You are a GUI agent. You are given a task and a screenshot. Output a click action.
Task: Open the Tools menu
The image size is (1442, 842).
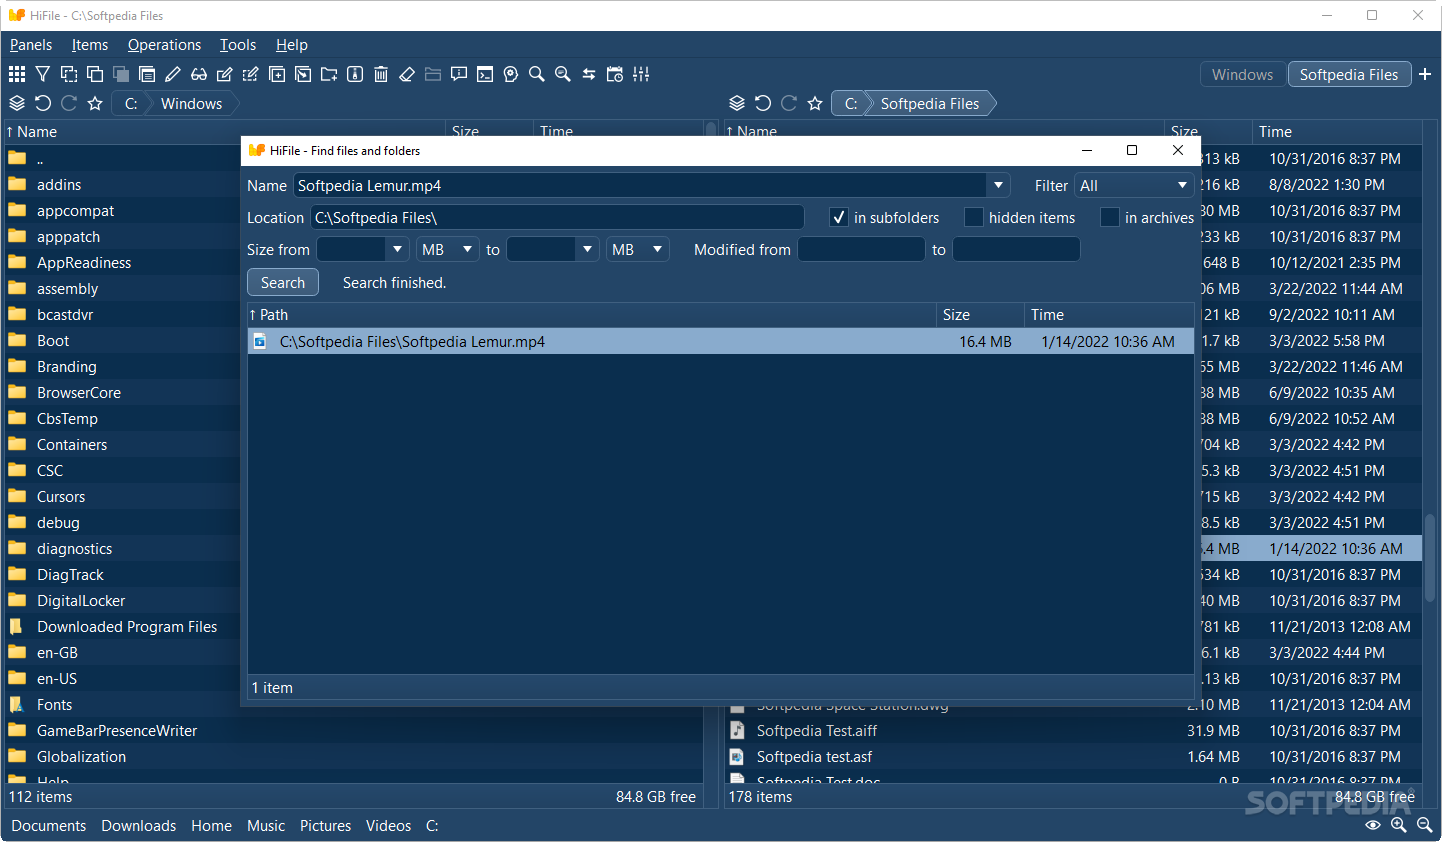point(238,45)
